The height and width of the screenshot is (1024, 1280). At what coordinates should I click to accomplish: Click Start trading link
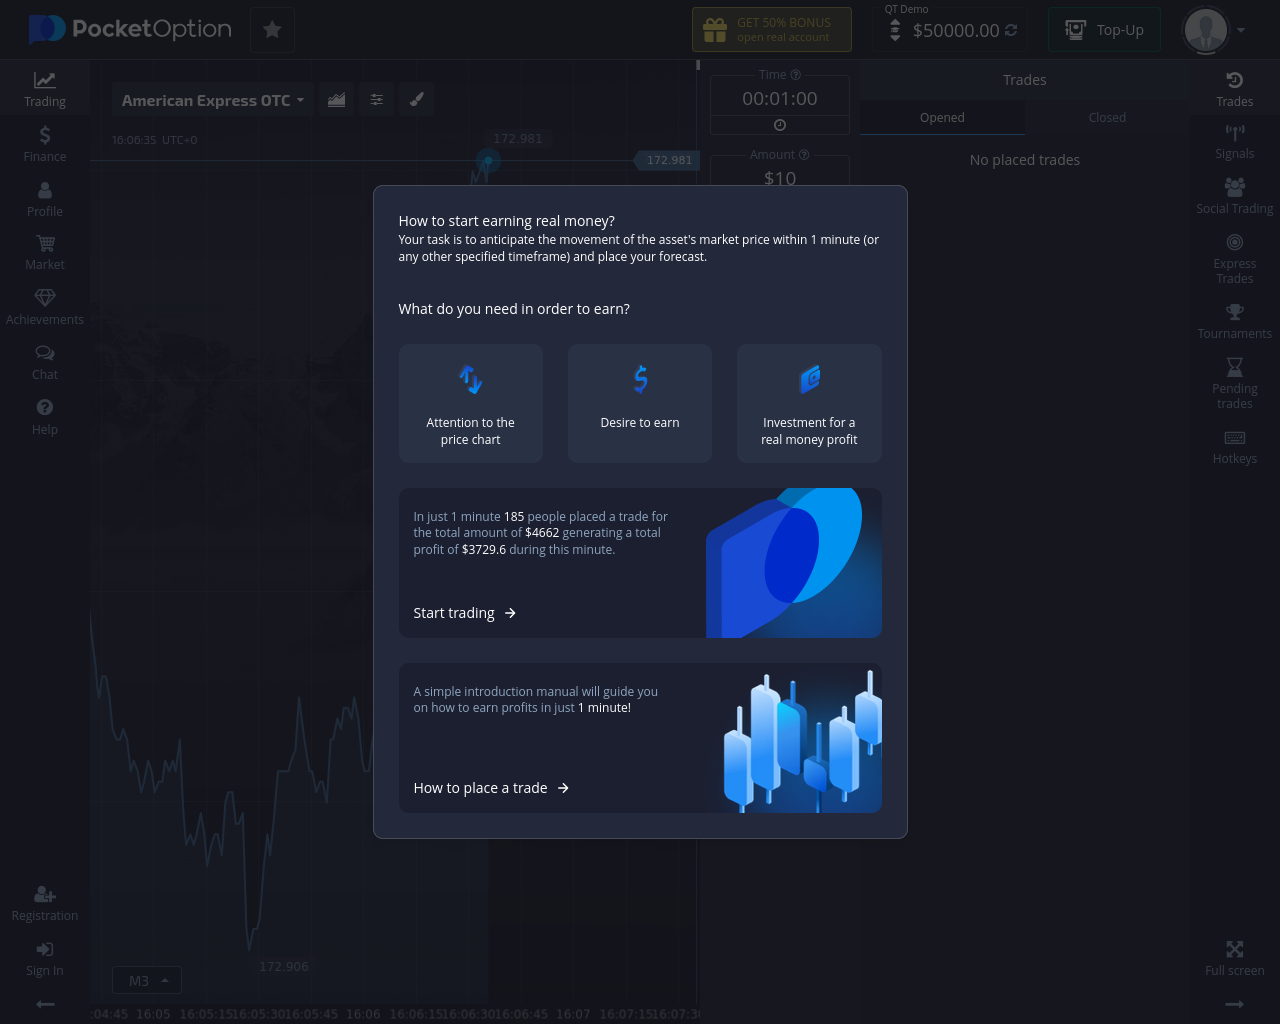click(465, 613)
